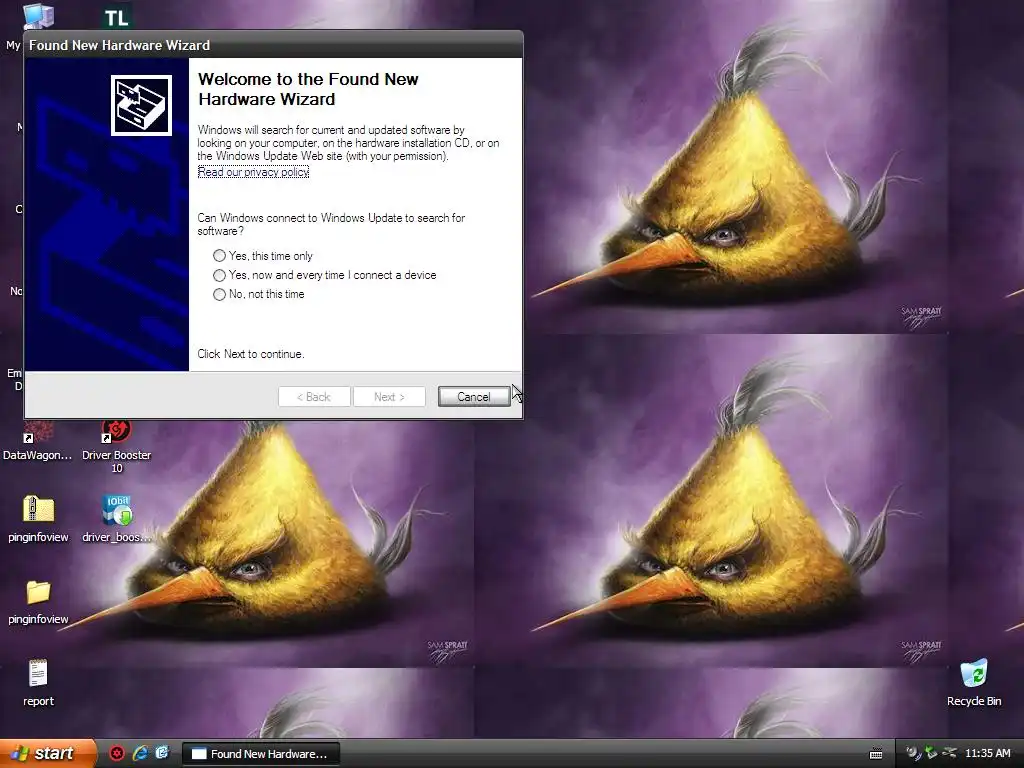Click the network connection tray icon
1024x768 pixels.
pos(949,753)
